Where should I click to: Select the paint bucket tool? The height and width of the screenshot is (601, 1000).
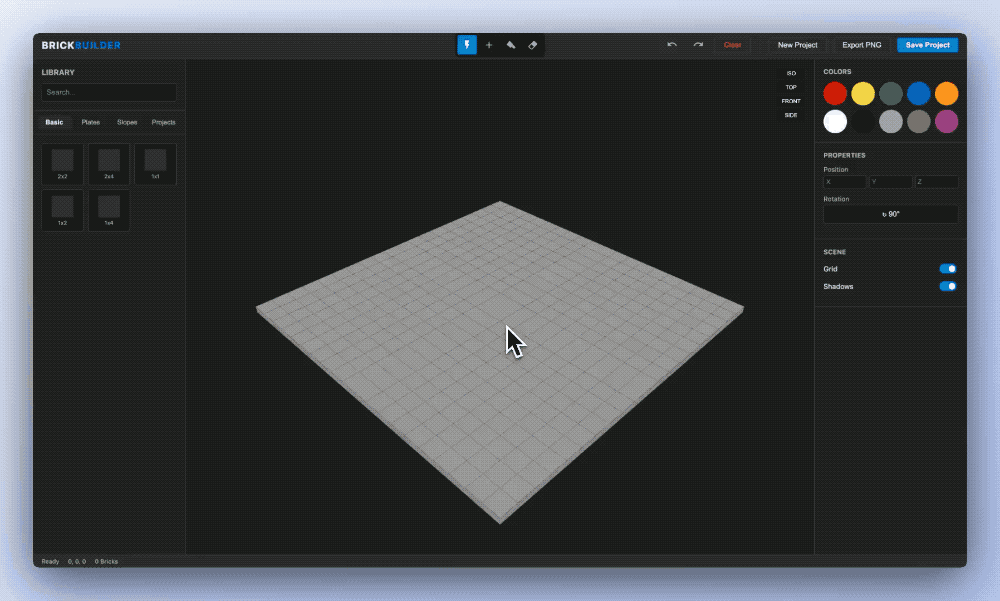[x=511, y=45]
